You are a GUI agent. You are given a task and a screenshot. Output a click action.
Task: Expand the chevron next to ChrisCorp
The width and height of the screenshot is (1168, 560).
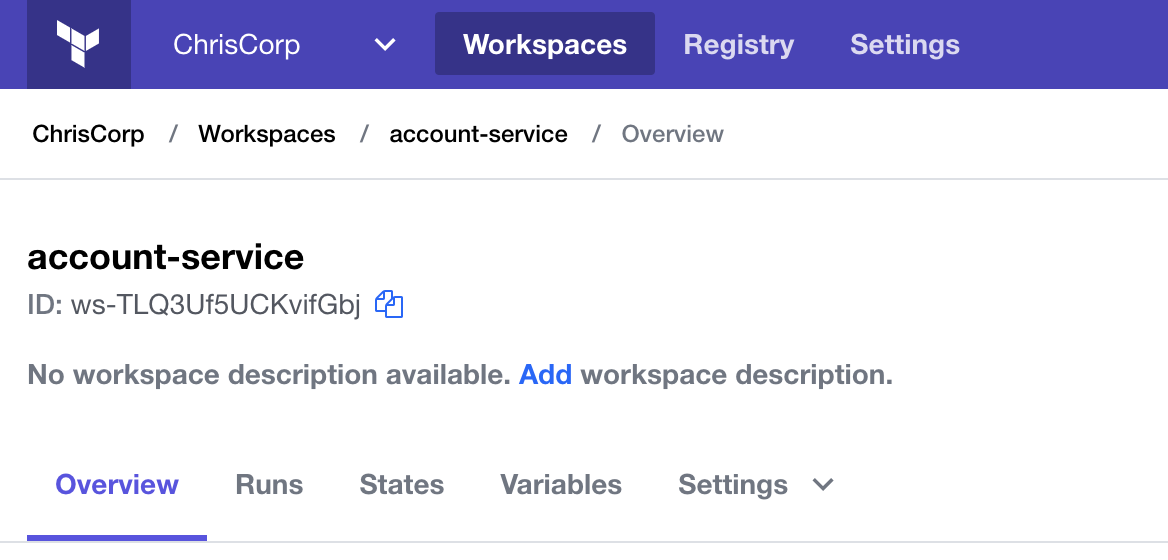384,45
